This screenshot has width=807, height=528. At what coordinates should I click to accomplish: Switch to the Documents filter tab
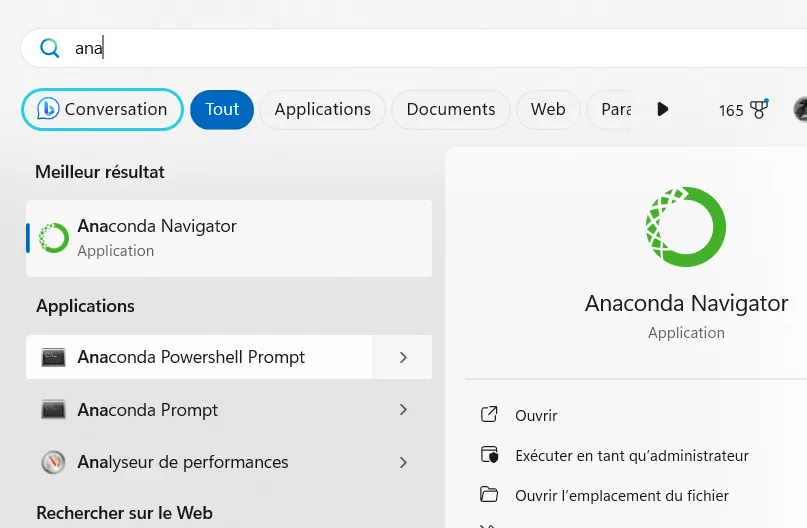[x=451, y=110]
